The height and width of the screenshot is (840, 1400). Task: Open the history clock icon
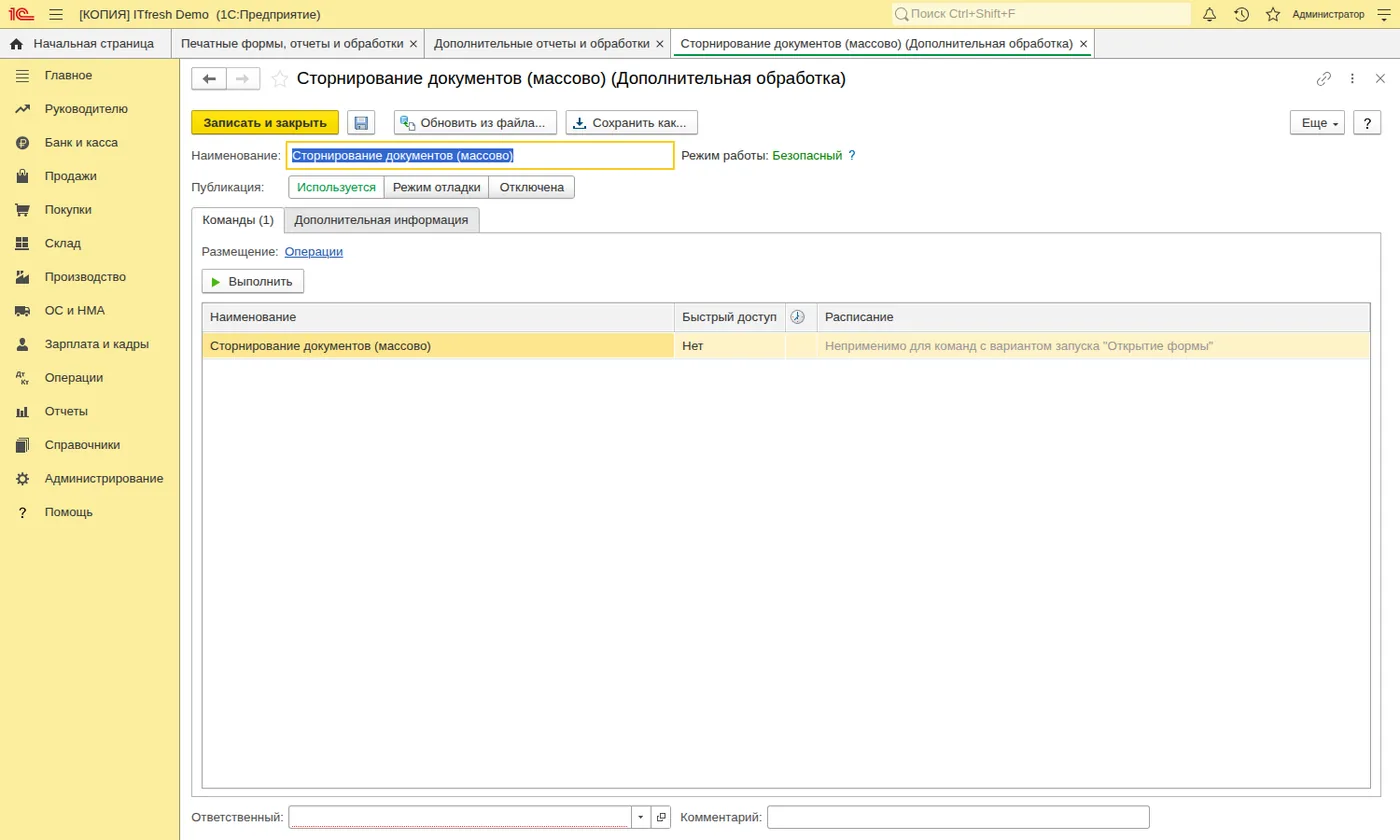pos(1241,14)
